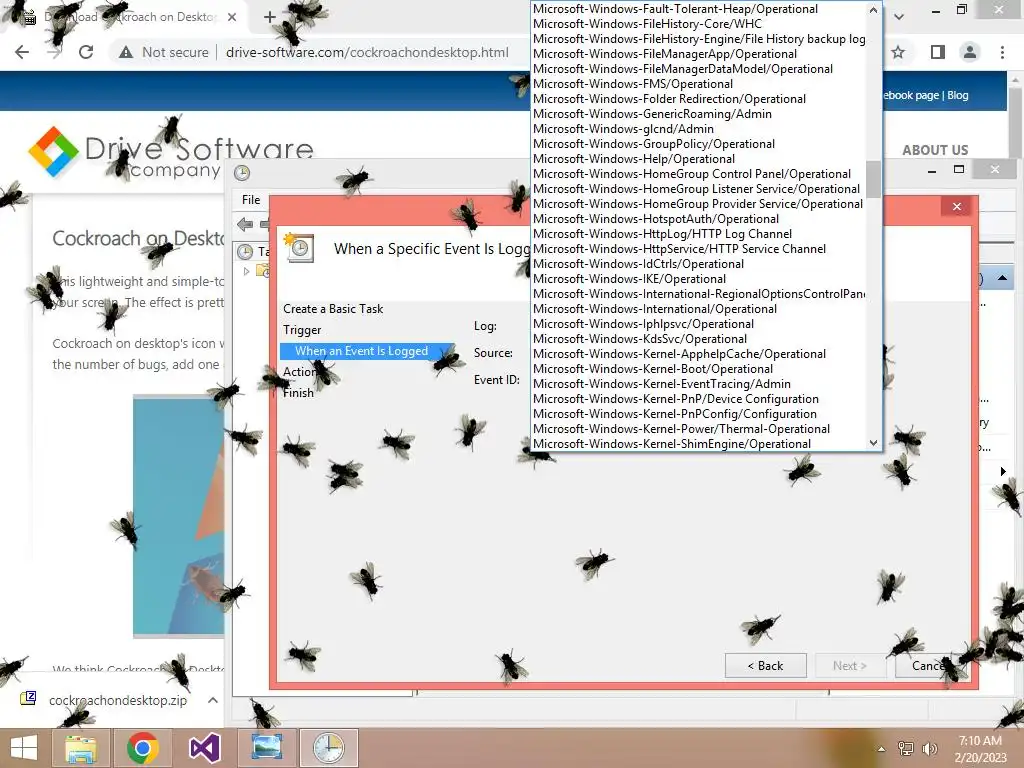Choose FileHistory-Engine/File History backup log

(x=699, y=39)
